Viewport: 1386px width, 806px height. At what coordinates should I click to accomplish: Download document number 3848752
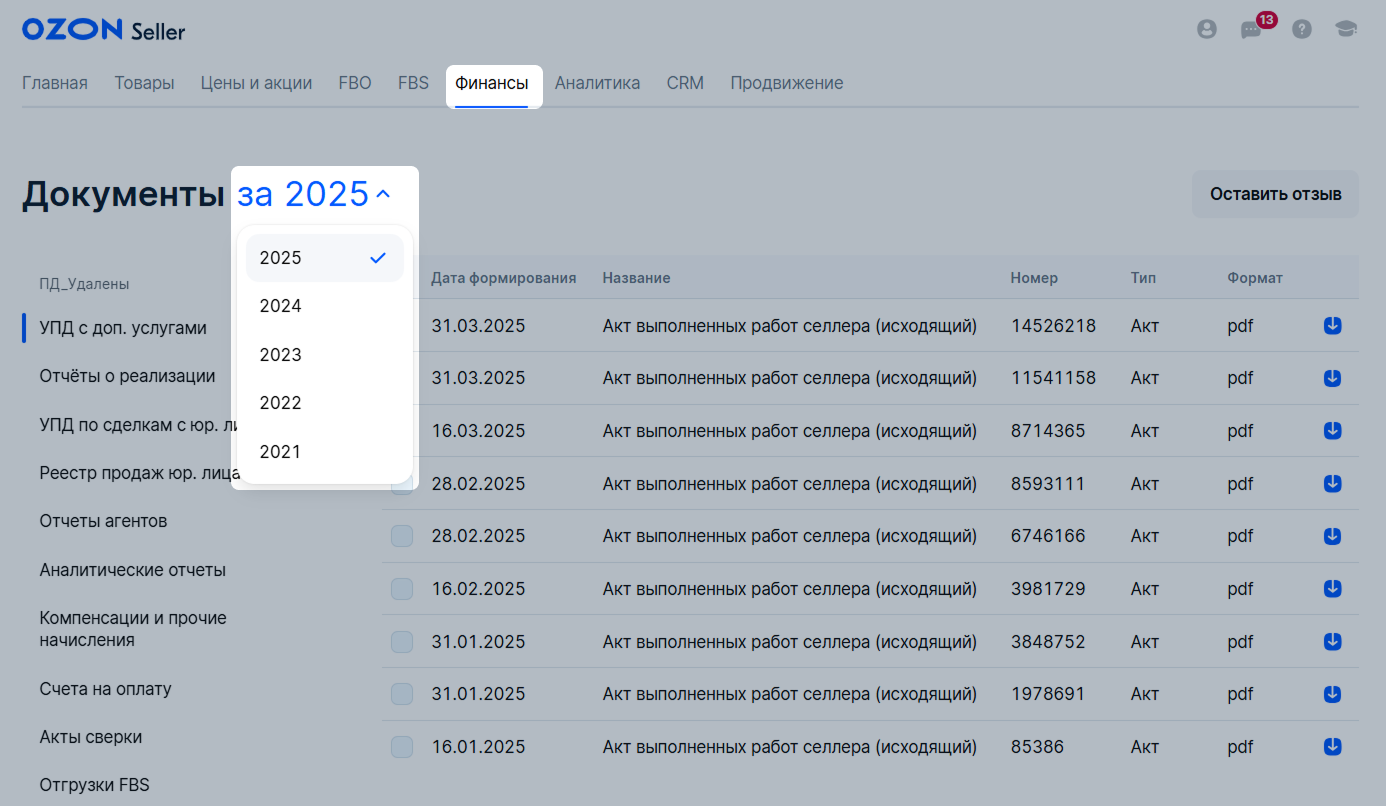click(x=1332, y=641)
